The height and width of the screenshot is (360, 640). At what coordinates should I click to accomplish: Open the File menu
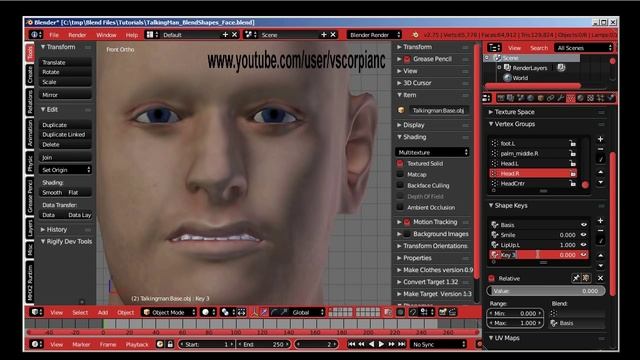pyautogui.click(x=54, y=35)
